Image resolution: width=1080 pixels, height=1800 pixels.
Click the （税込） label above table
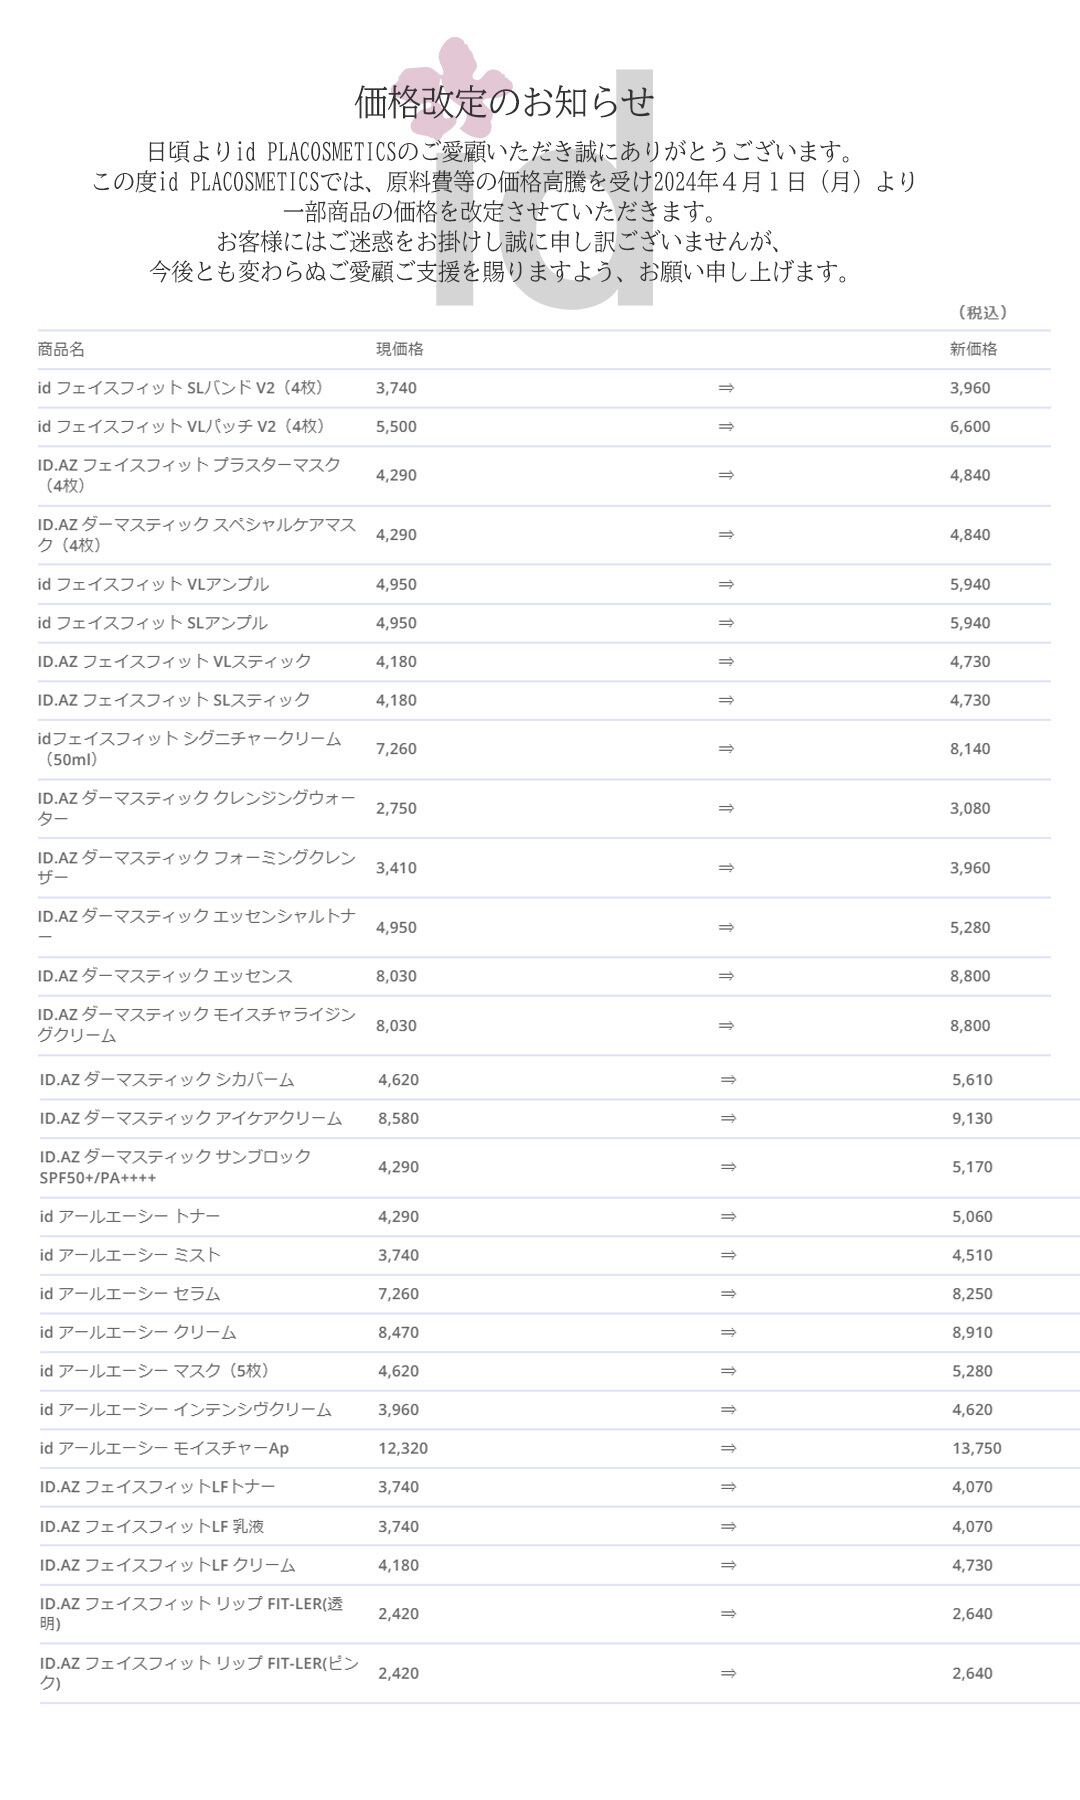pos(981,313)
